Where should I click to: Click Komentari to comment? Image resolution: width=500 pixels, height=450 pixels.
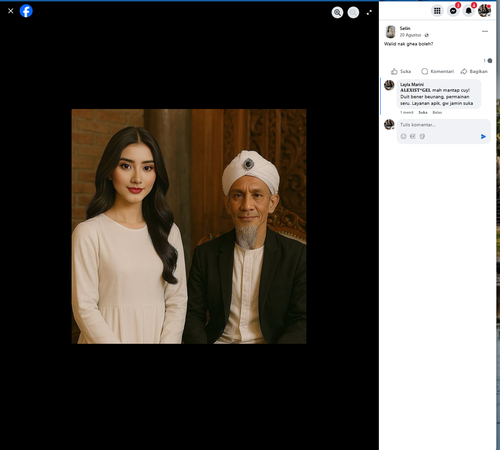(x=438, y=71)
